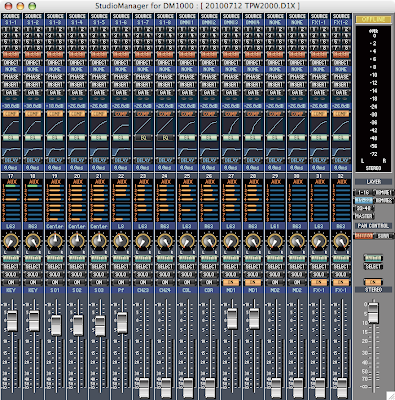Click the 0.0ms delay value on channel 20

(77, 167)
